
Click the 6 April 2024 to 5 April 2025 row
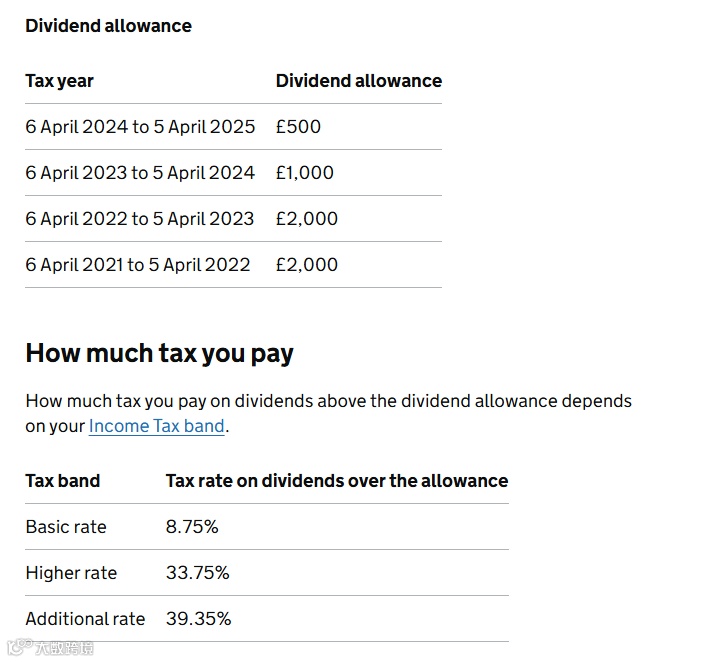tap(233, 127)
